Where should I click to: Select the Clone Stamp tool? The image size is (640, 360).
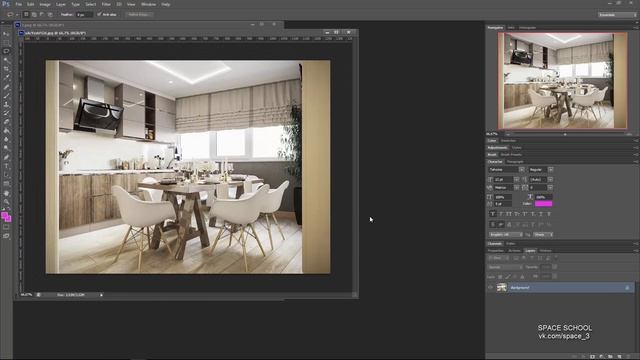[x=6, y=104]
